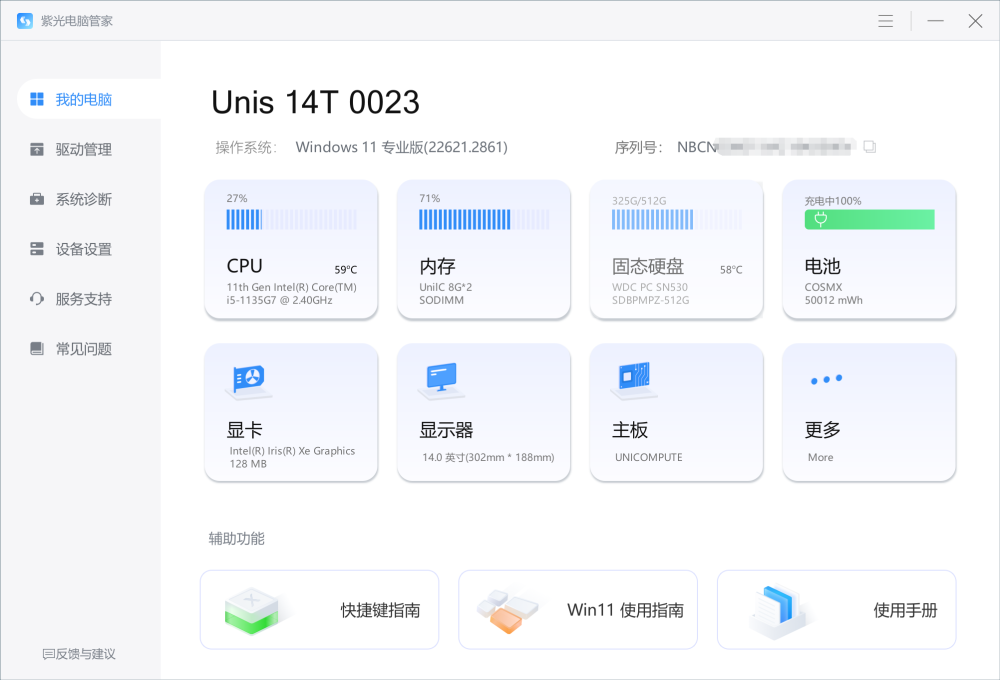Open the 快捷键指南 button

[x=320, y=610]
